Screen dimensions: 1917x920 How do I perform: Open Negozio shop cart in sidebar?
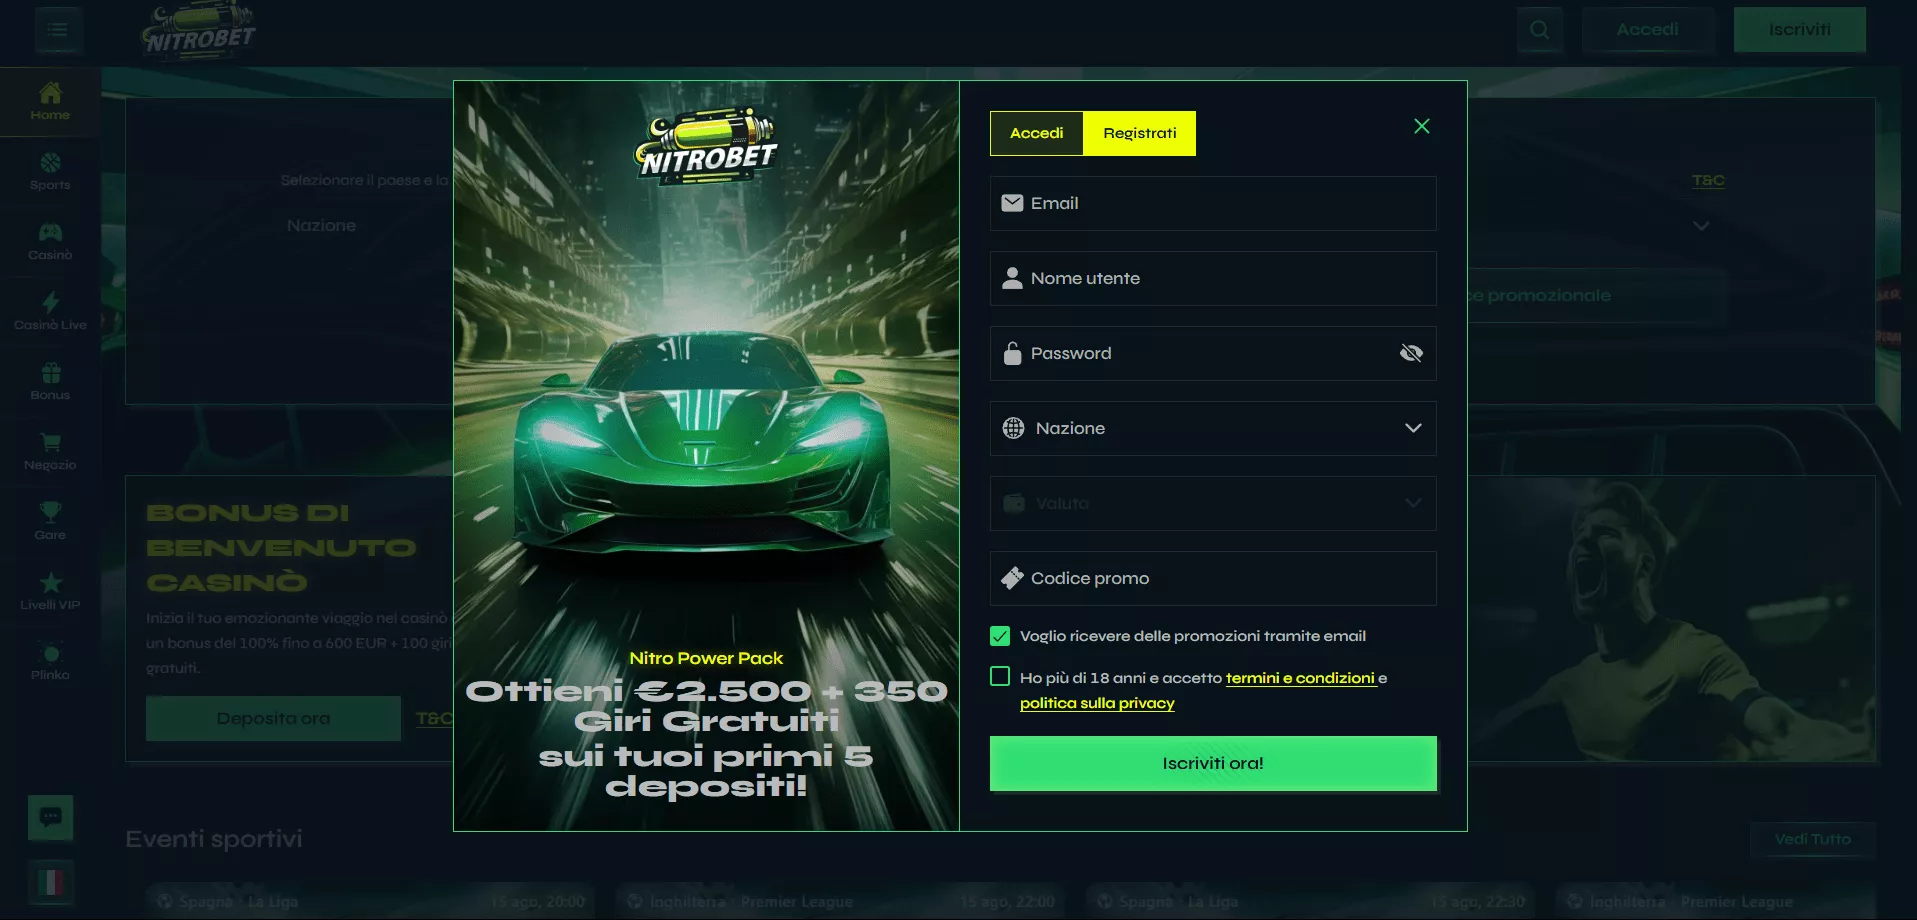click(50, 452)
